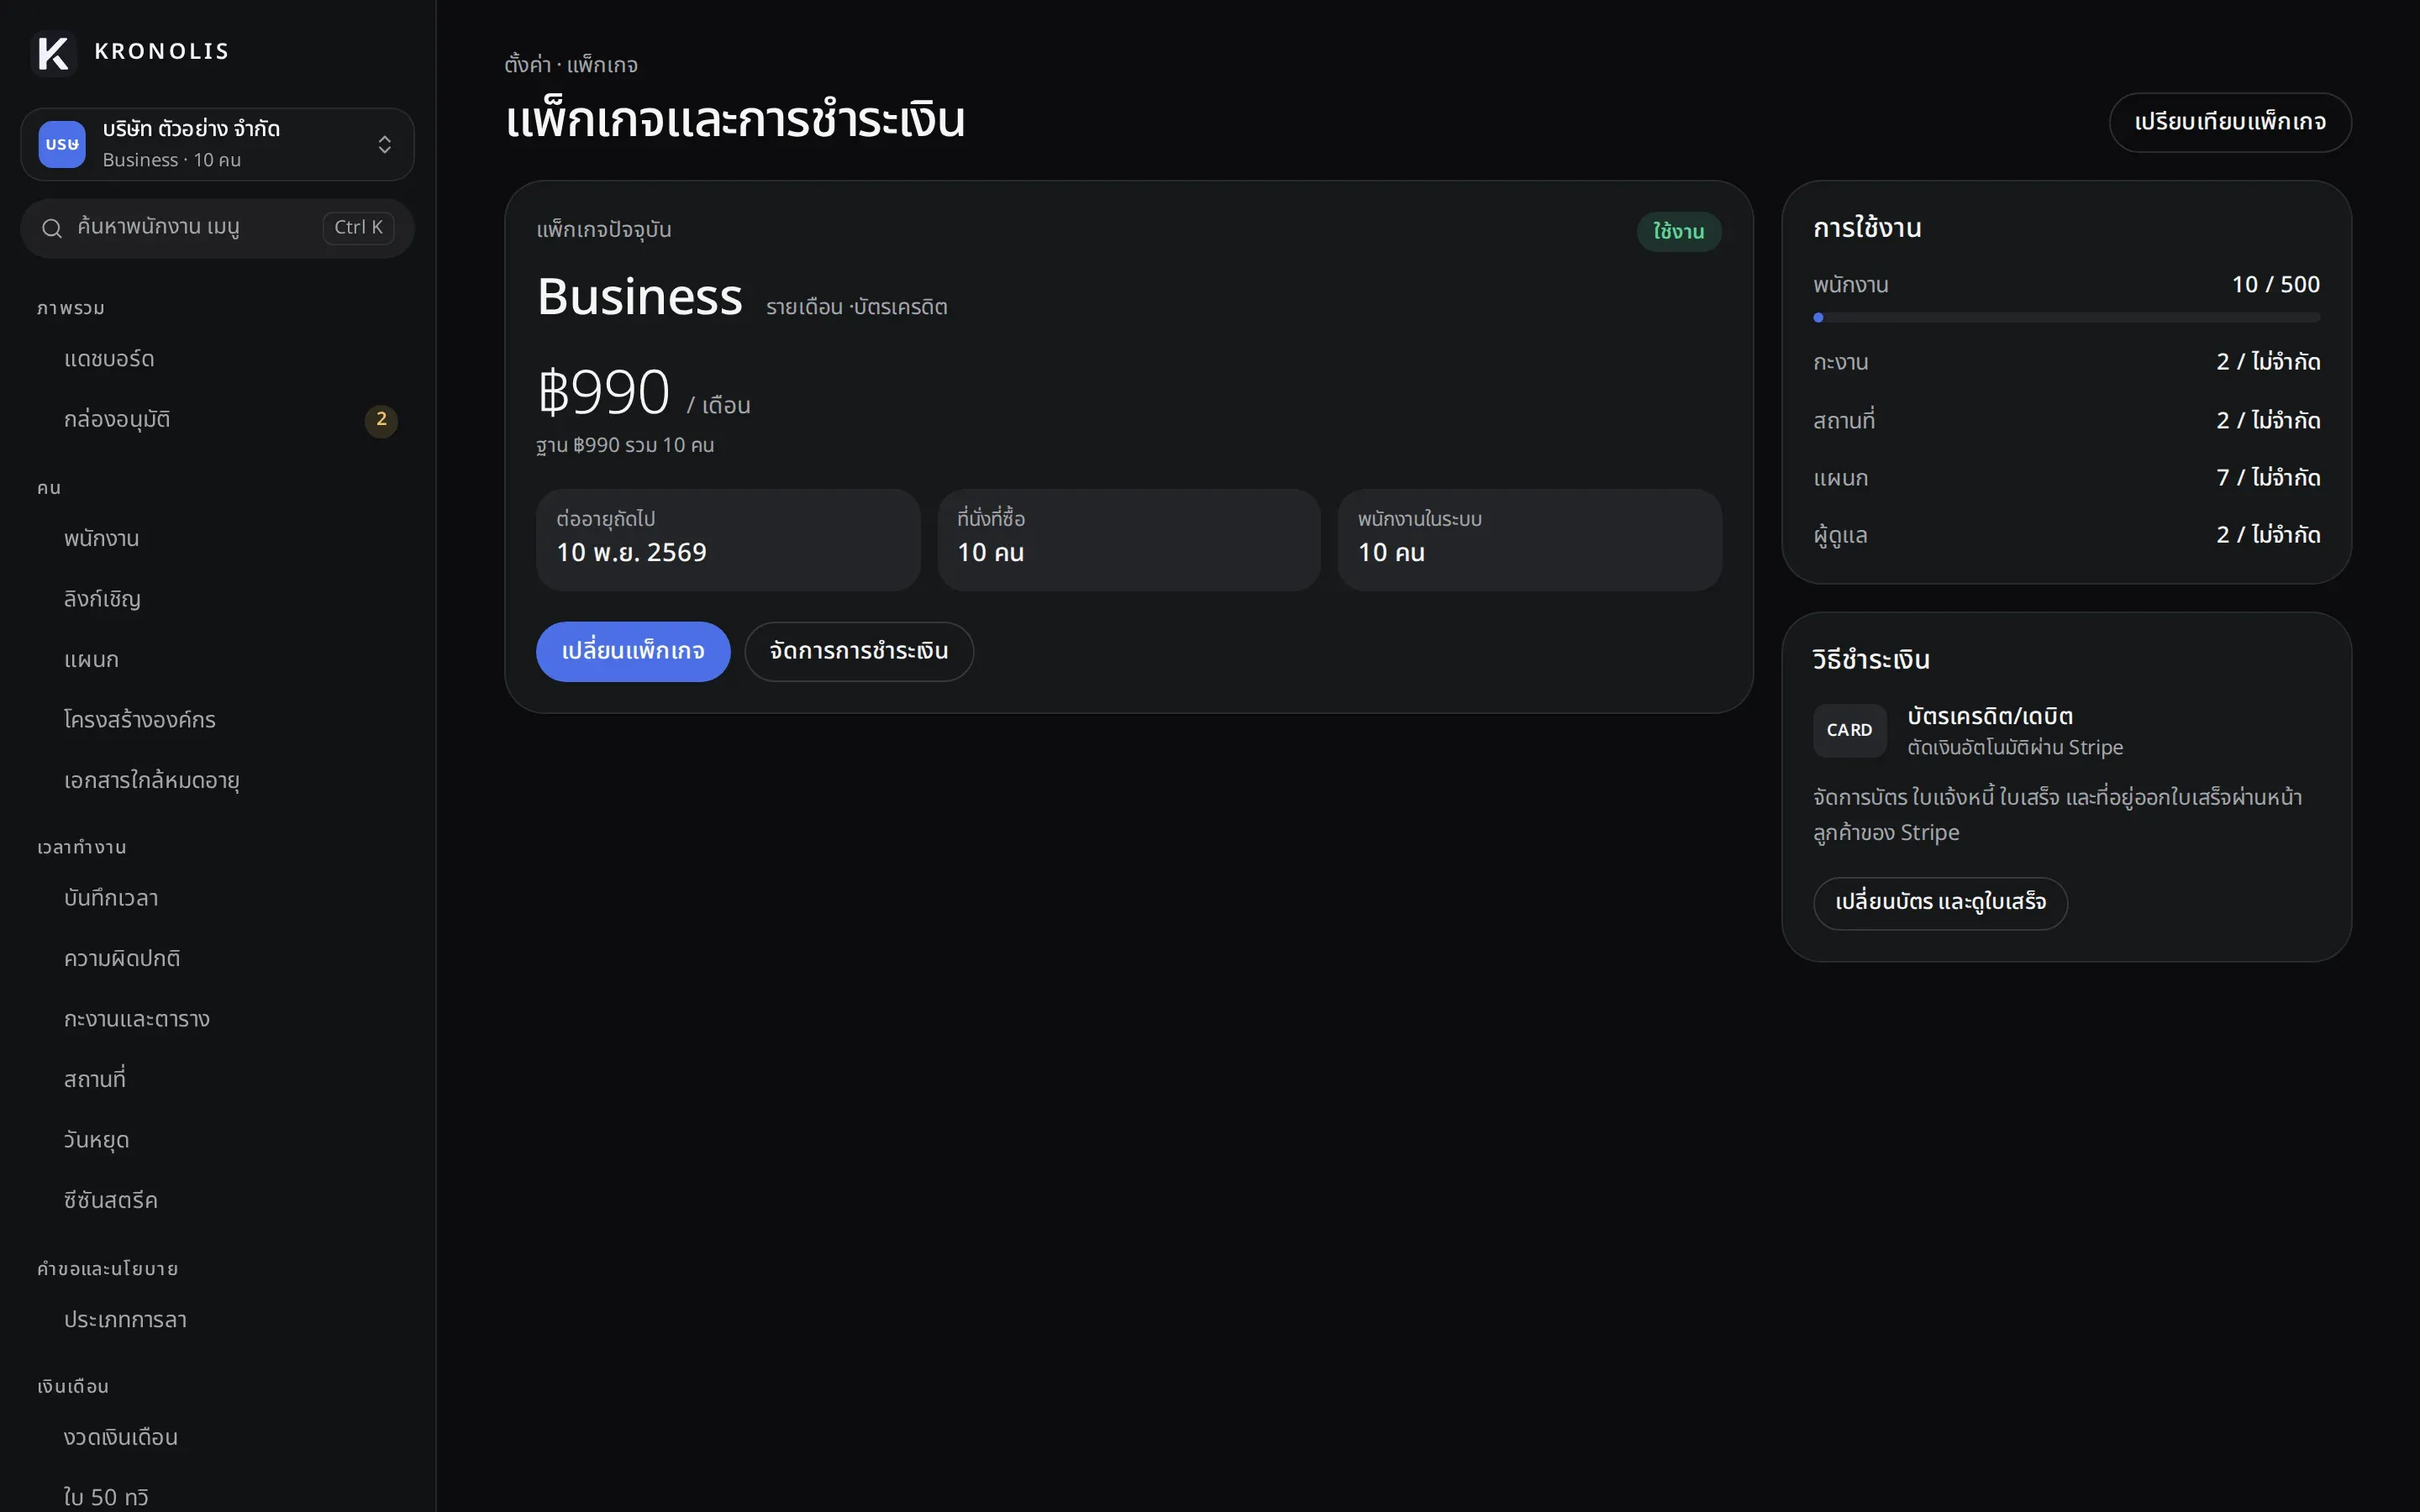The height and width of the screenshot is (1512, 2420).
Task: Click the เปรียบเทียบแพ็กเกจ button
Action: point(2230,122)
